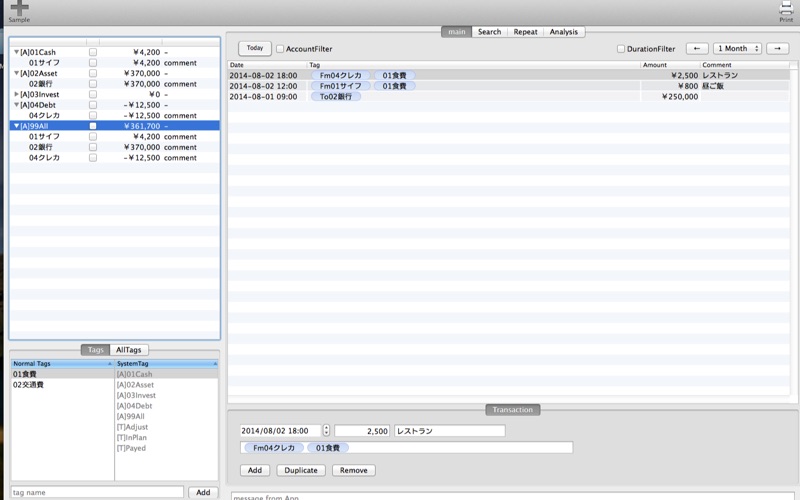This screenshot has height=500, width=800.
Task: Open the 1 Month duration dropdown
Action: point(737,48)
